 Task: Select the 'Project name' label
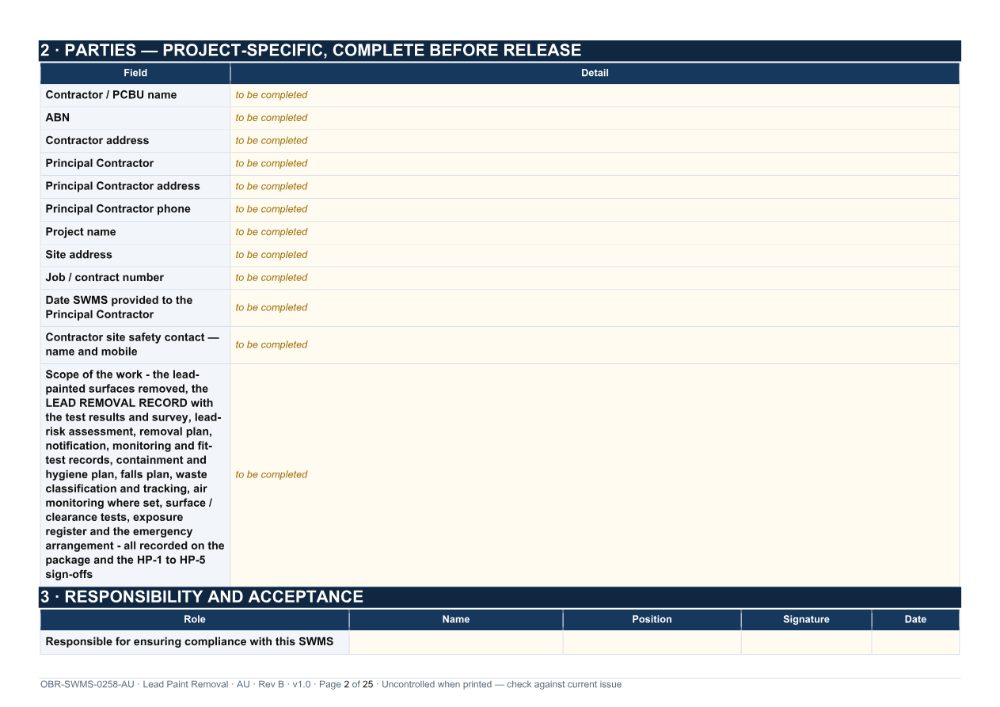pyautogui.click(x=80, y=232)
